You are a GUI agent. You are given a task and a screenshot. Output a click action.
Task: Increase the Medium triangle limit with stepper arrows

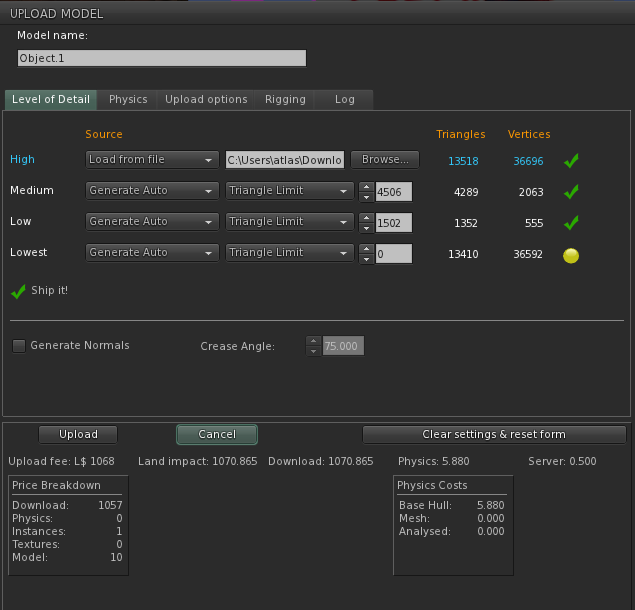click(x=366, y=186)
